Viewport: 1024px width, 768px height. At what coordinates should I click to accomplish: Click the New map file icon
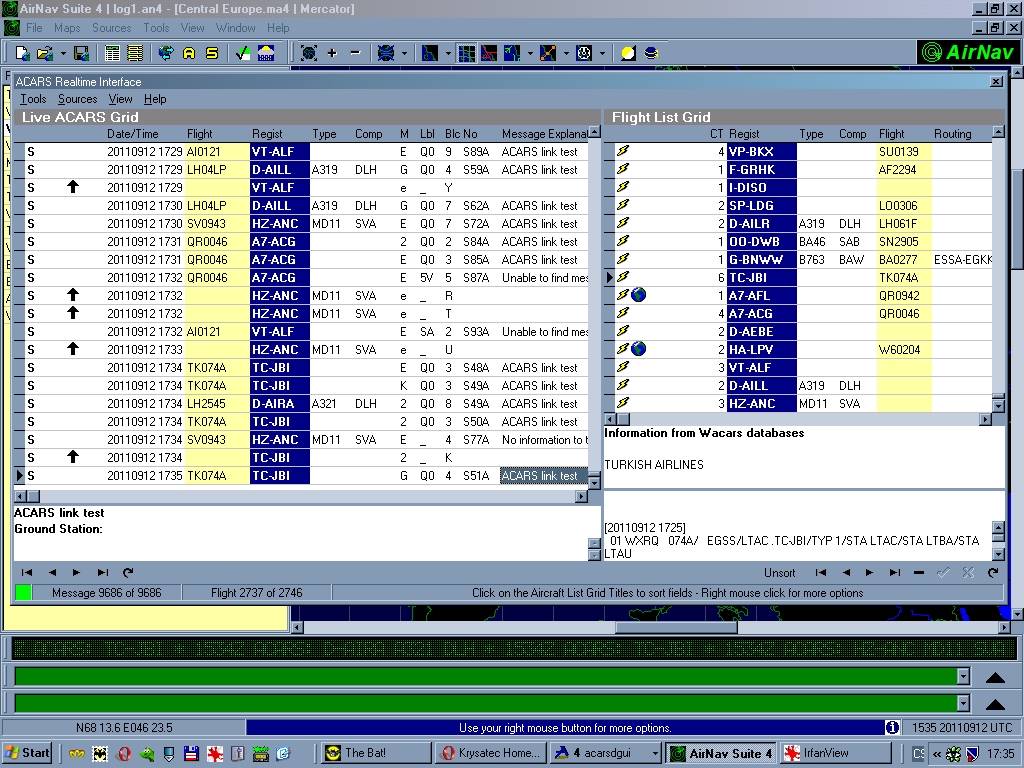coord(22,53)
